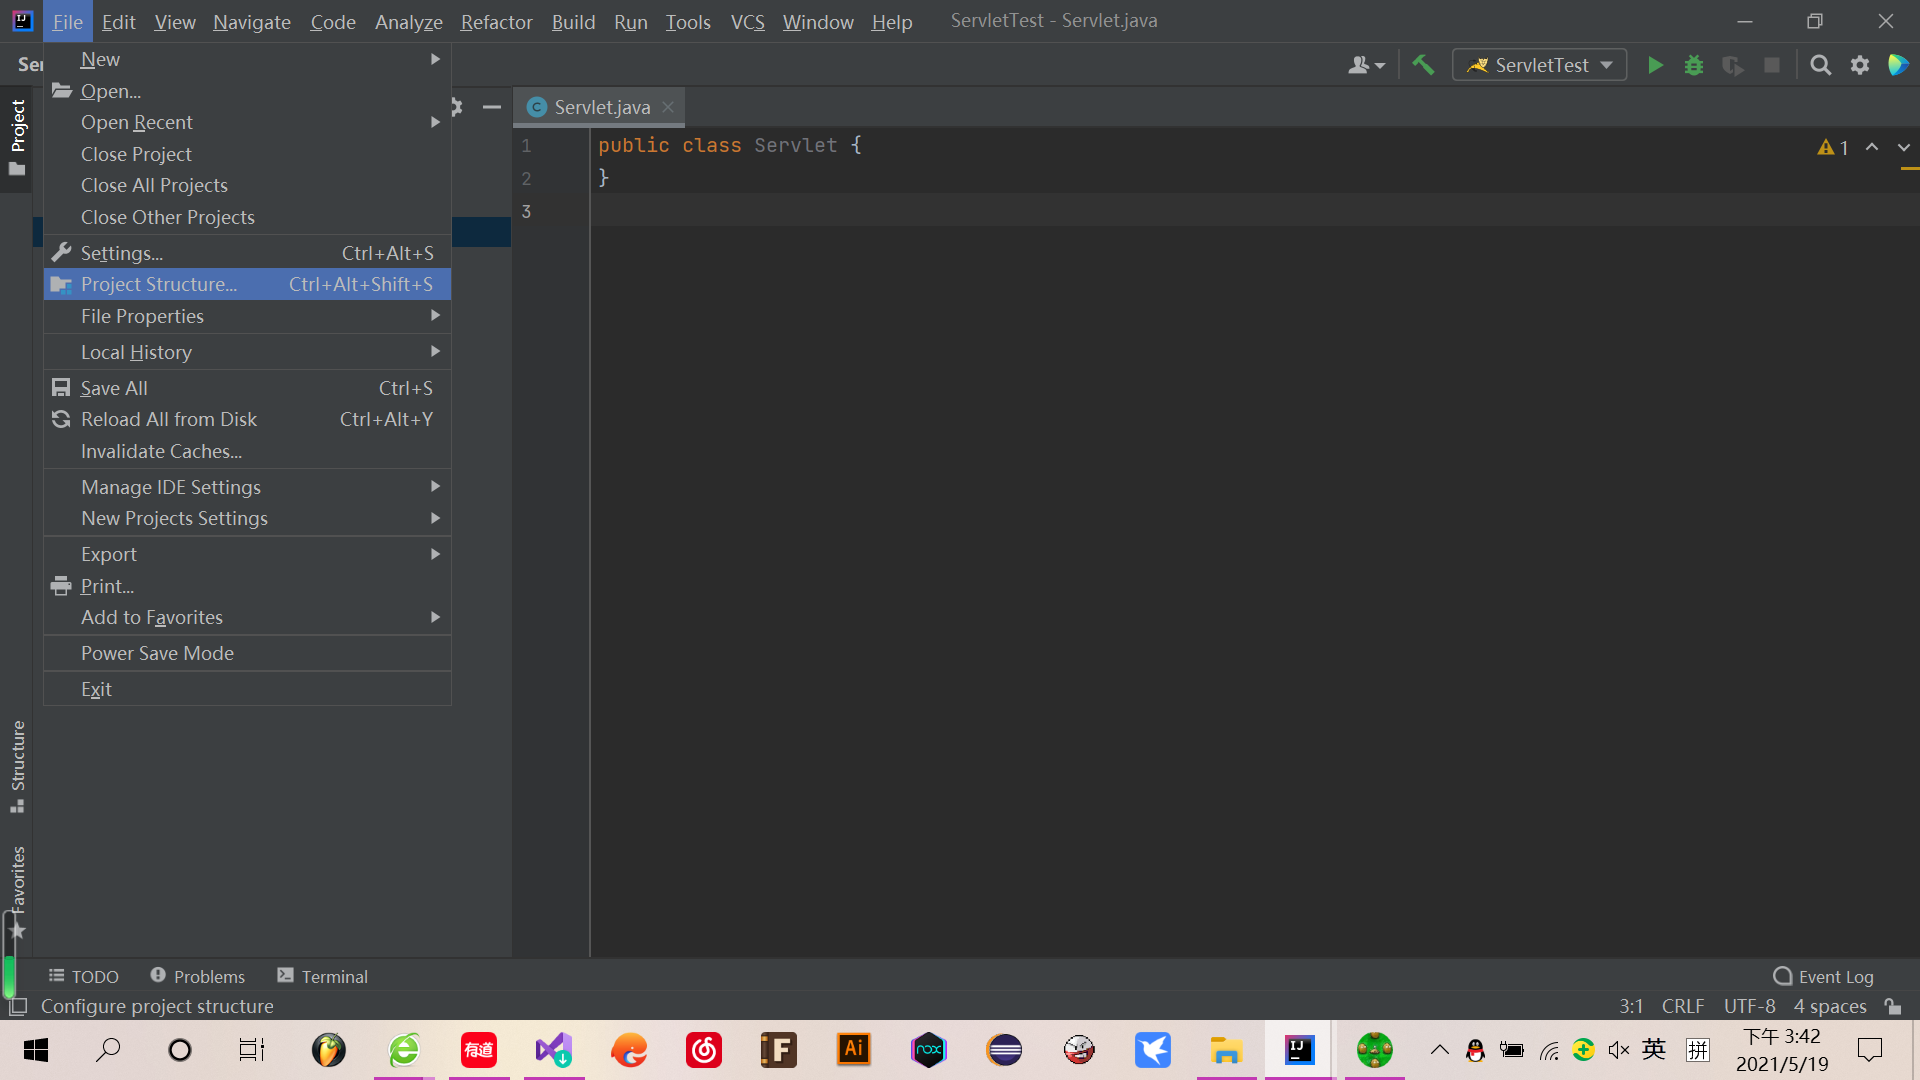Viewport: 1920px width, 1080px height.
Task: Toggle Power Save Mode
Action: [x=157, y=653]
